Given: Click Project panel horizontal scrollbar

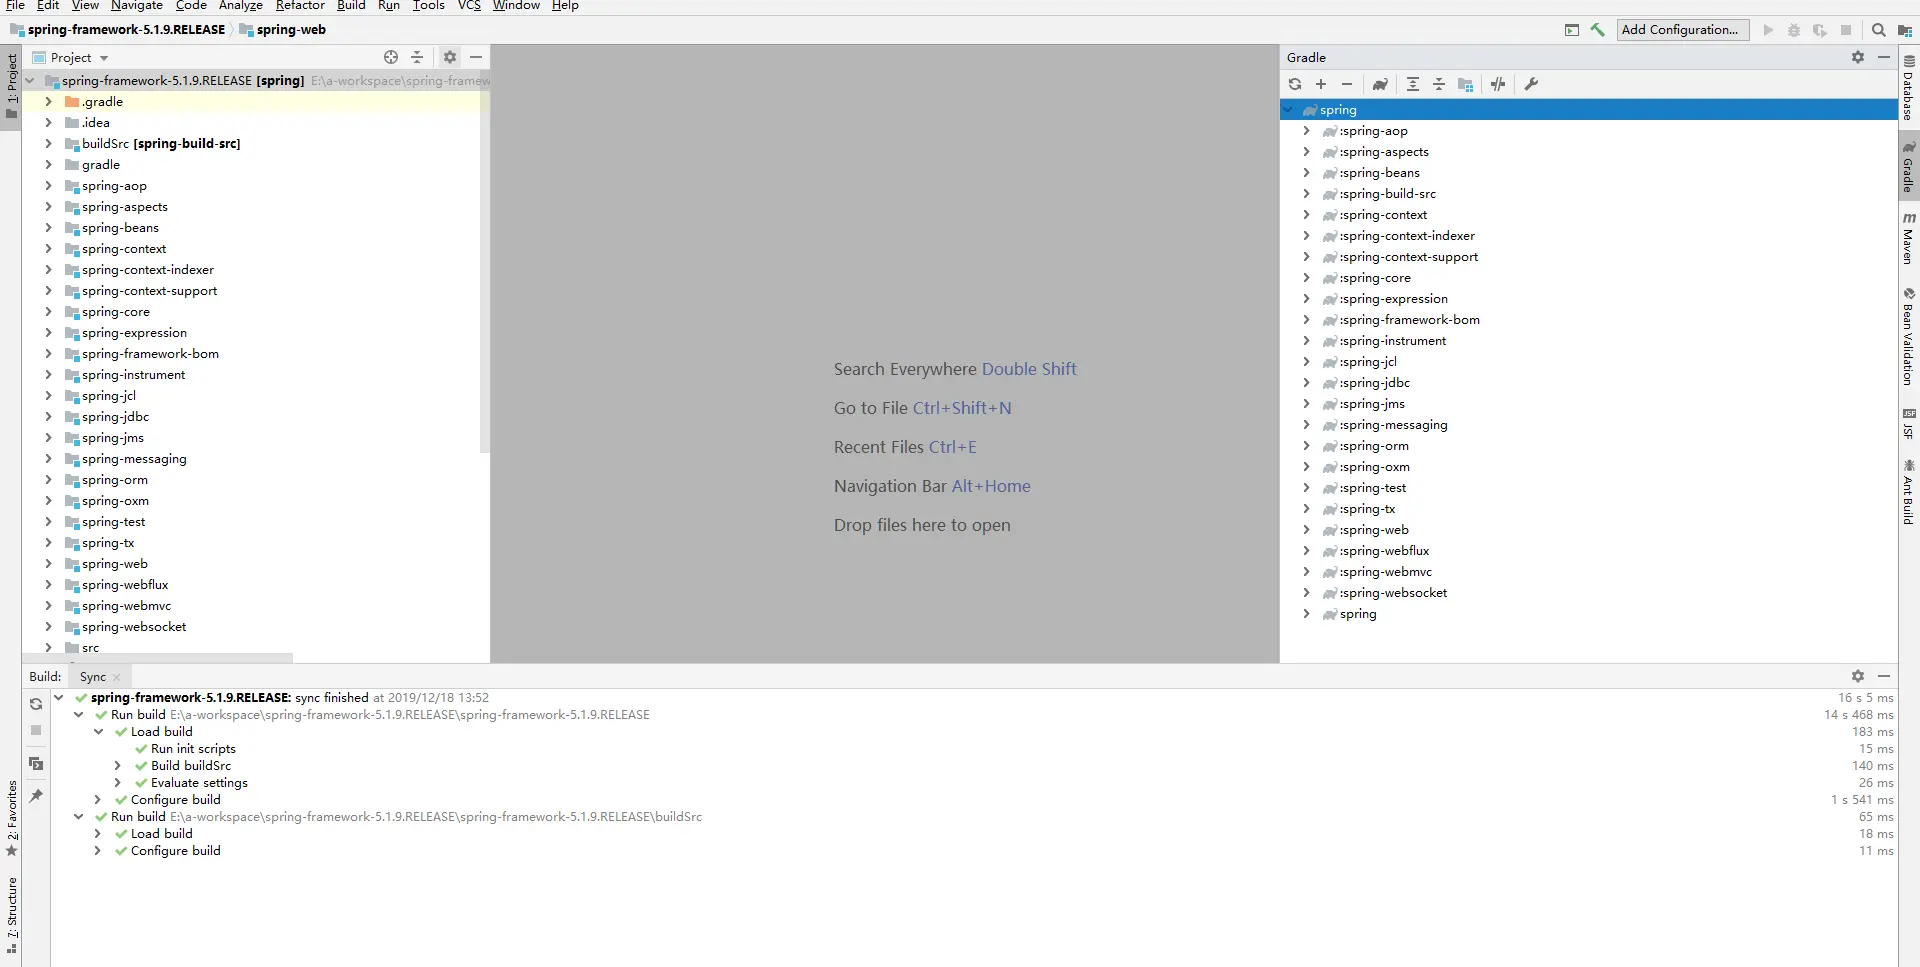Looking at the screenshot, I should point(158,657).
